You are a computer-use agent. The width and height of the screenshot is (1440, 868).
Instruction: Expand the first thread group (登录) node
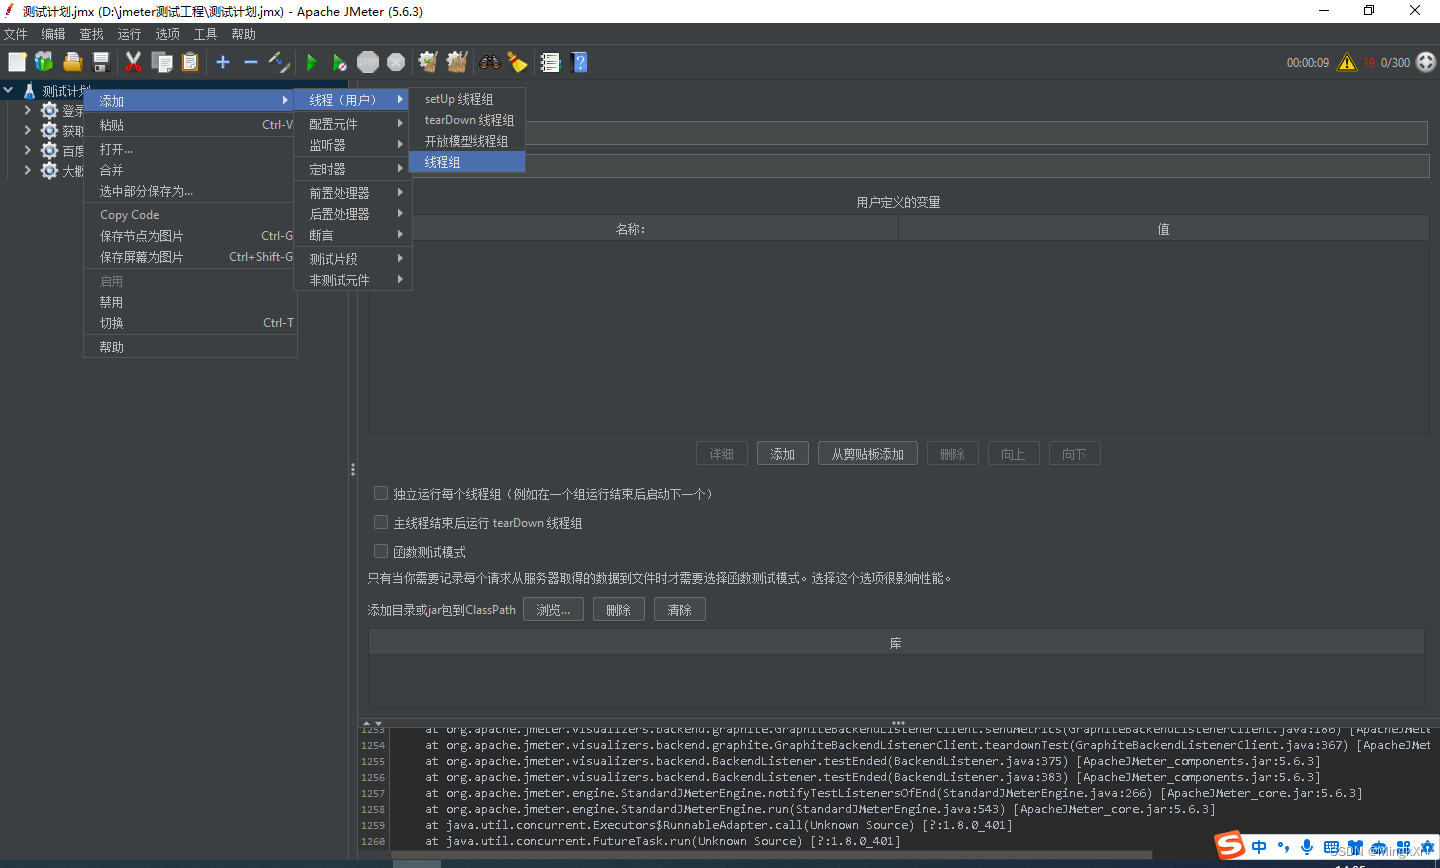pyautogui.click(x=27, y=110)
